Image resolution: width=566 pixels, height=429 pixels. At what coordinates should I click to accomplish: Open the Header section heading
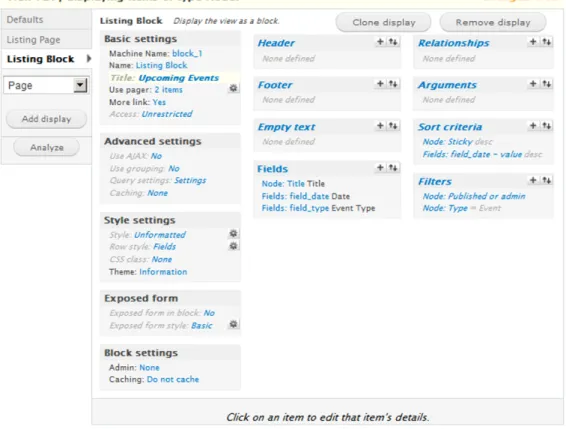pyautogui.click(x=276, y=43)
